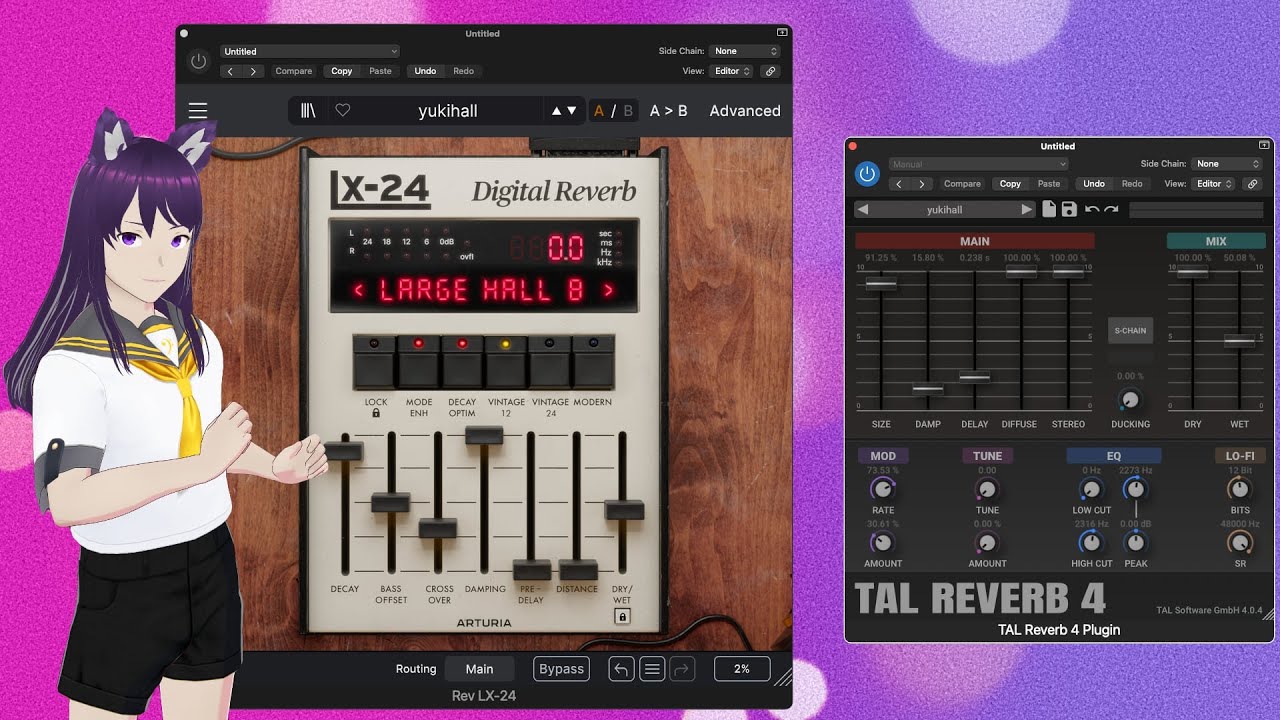The image size is (1280, 720).
Task: Open Routing Main selector in LX-24
Action: point(479,669)
